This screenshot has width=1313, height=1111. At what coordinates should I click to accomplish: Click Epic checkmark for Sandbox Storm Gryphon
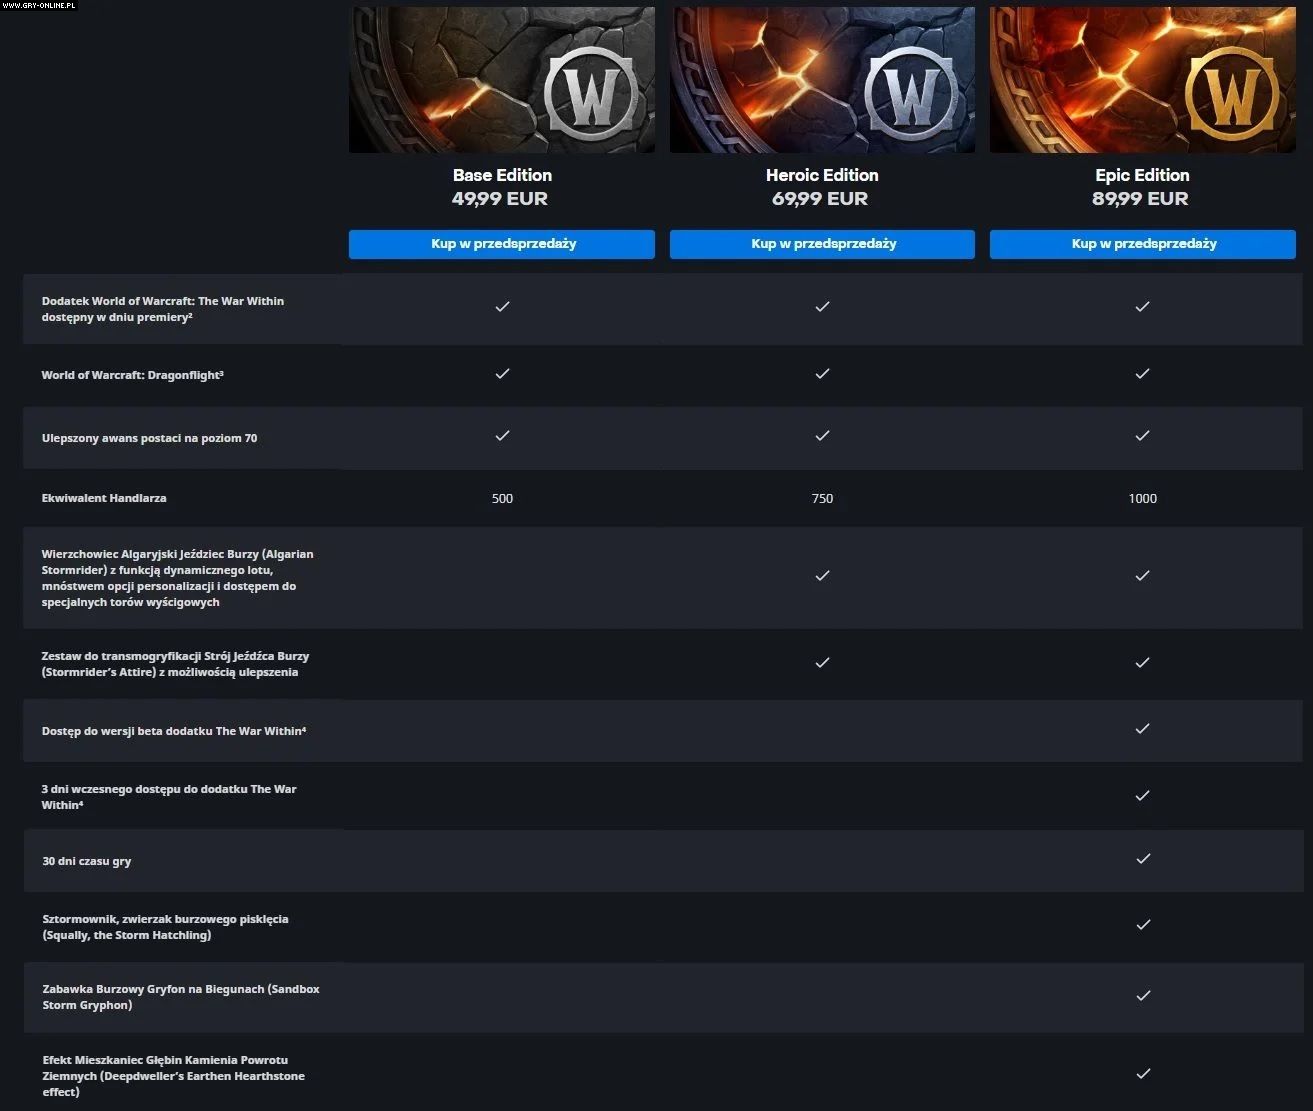click(x=1142, y=996)
